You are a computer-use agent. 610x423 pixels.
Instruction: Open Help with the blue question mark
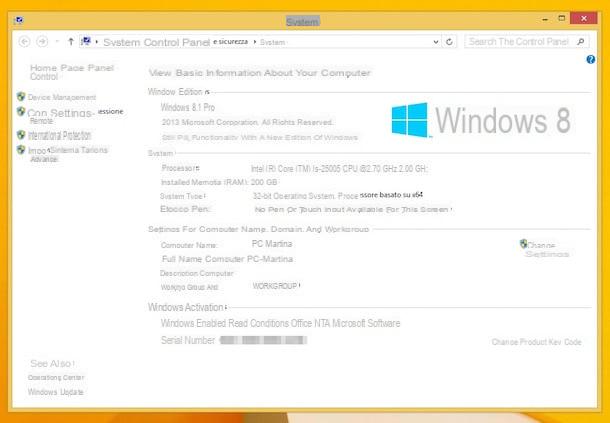point(591,60)
